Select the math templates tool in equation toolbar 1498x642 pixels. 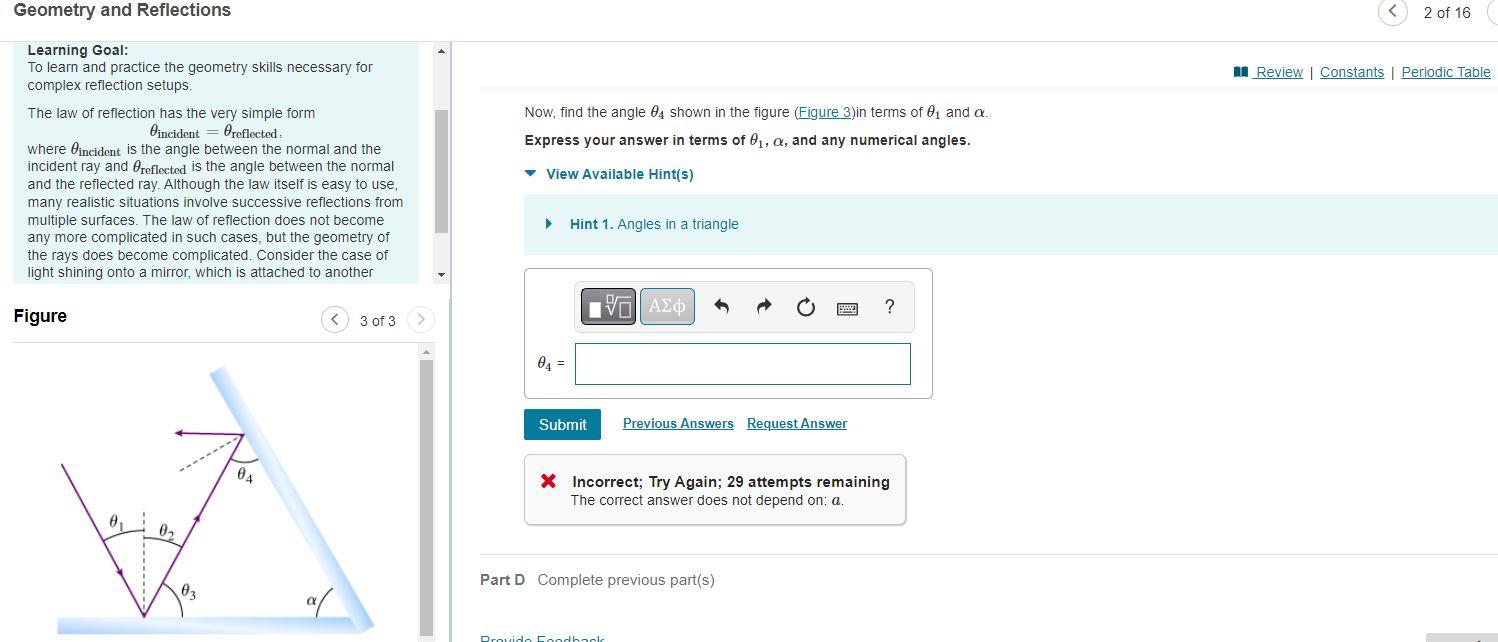pyautogui.click(x=607, y=306)
